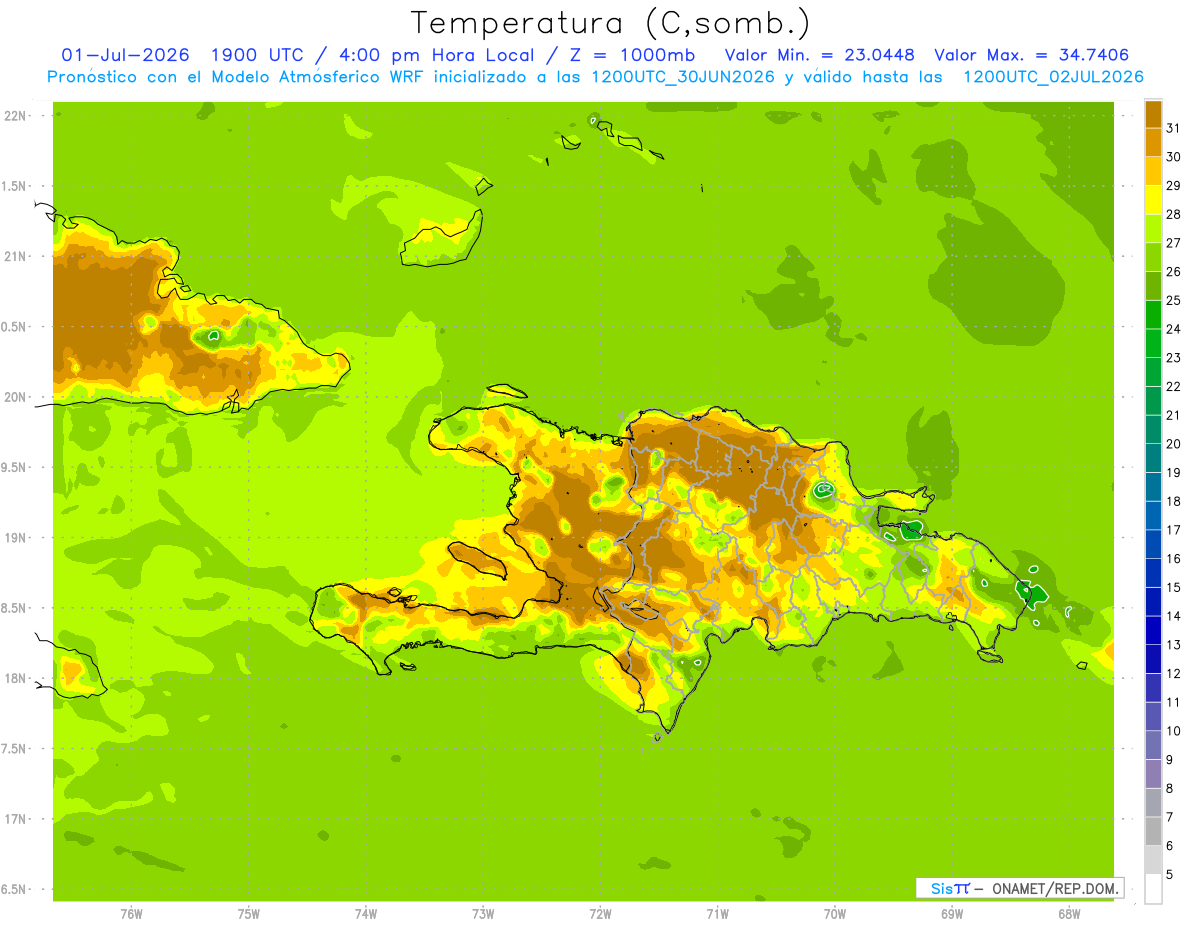Image resolution: width=1200 pixels, height=927 pixels.
Task: Click the legend value '28'
Action: point(1174,214)
